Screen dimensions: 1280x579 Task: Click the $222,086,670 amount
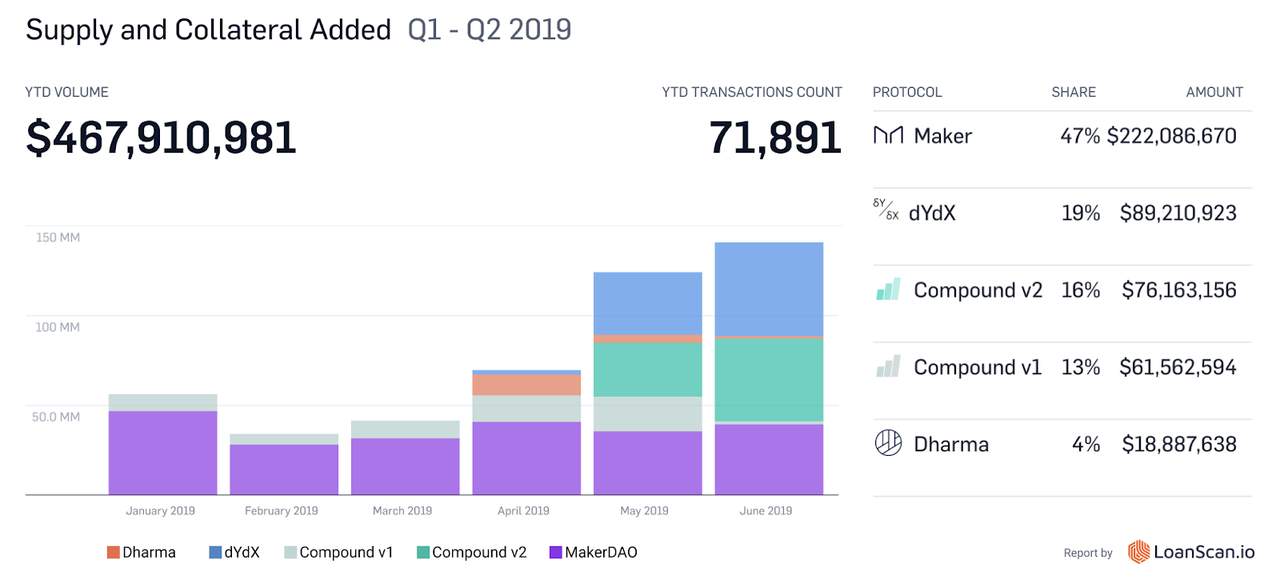pos(1172,136)
